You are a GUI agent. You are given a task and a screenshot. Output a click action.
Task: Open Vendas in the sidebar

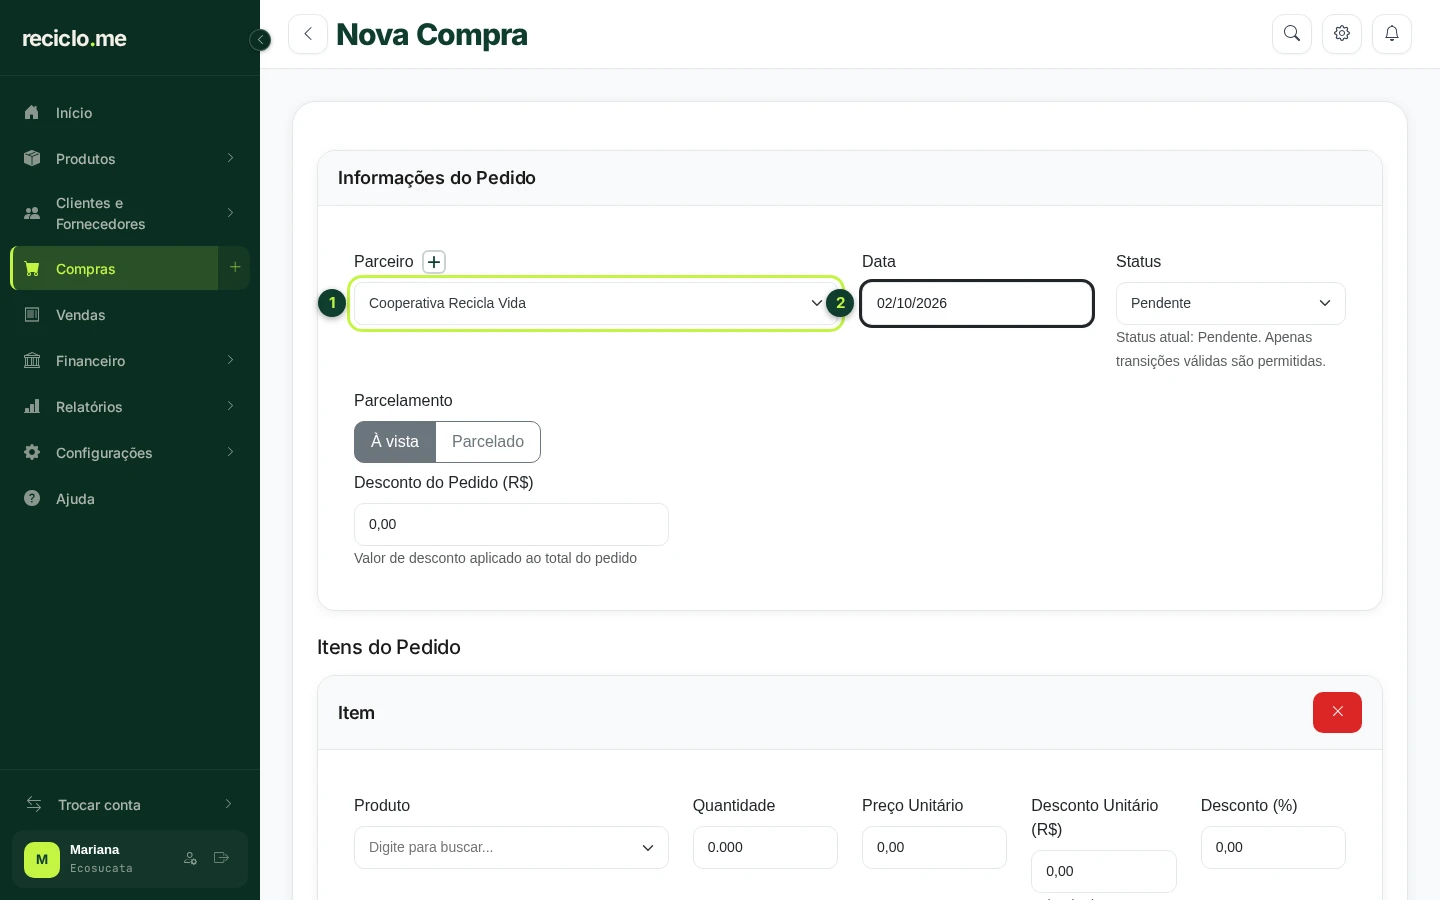[130, 315]
